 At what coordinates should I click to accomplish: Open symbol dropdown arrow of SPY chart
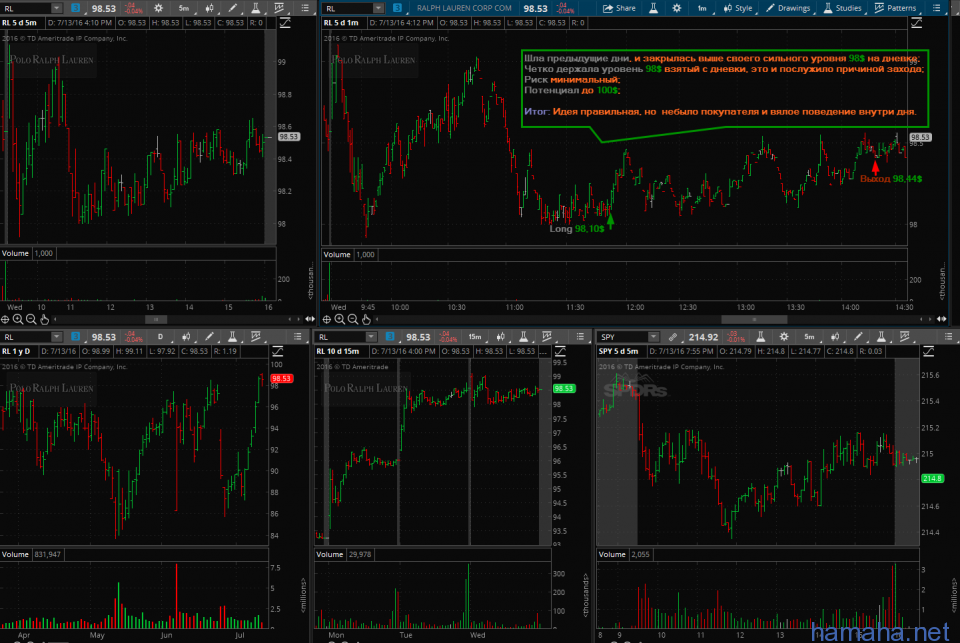click(653, 337)
